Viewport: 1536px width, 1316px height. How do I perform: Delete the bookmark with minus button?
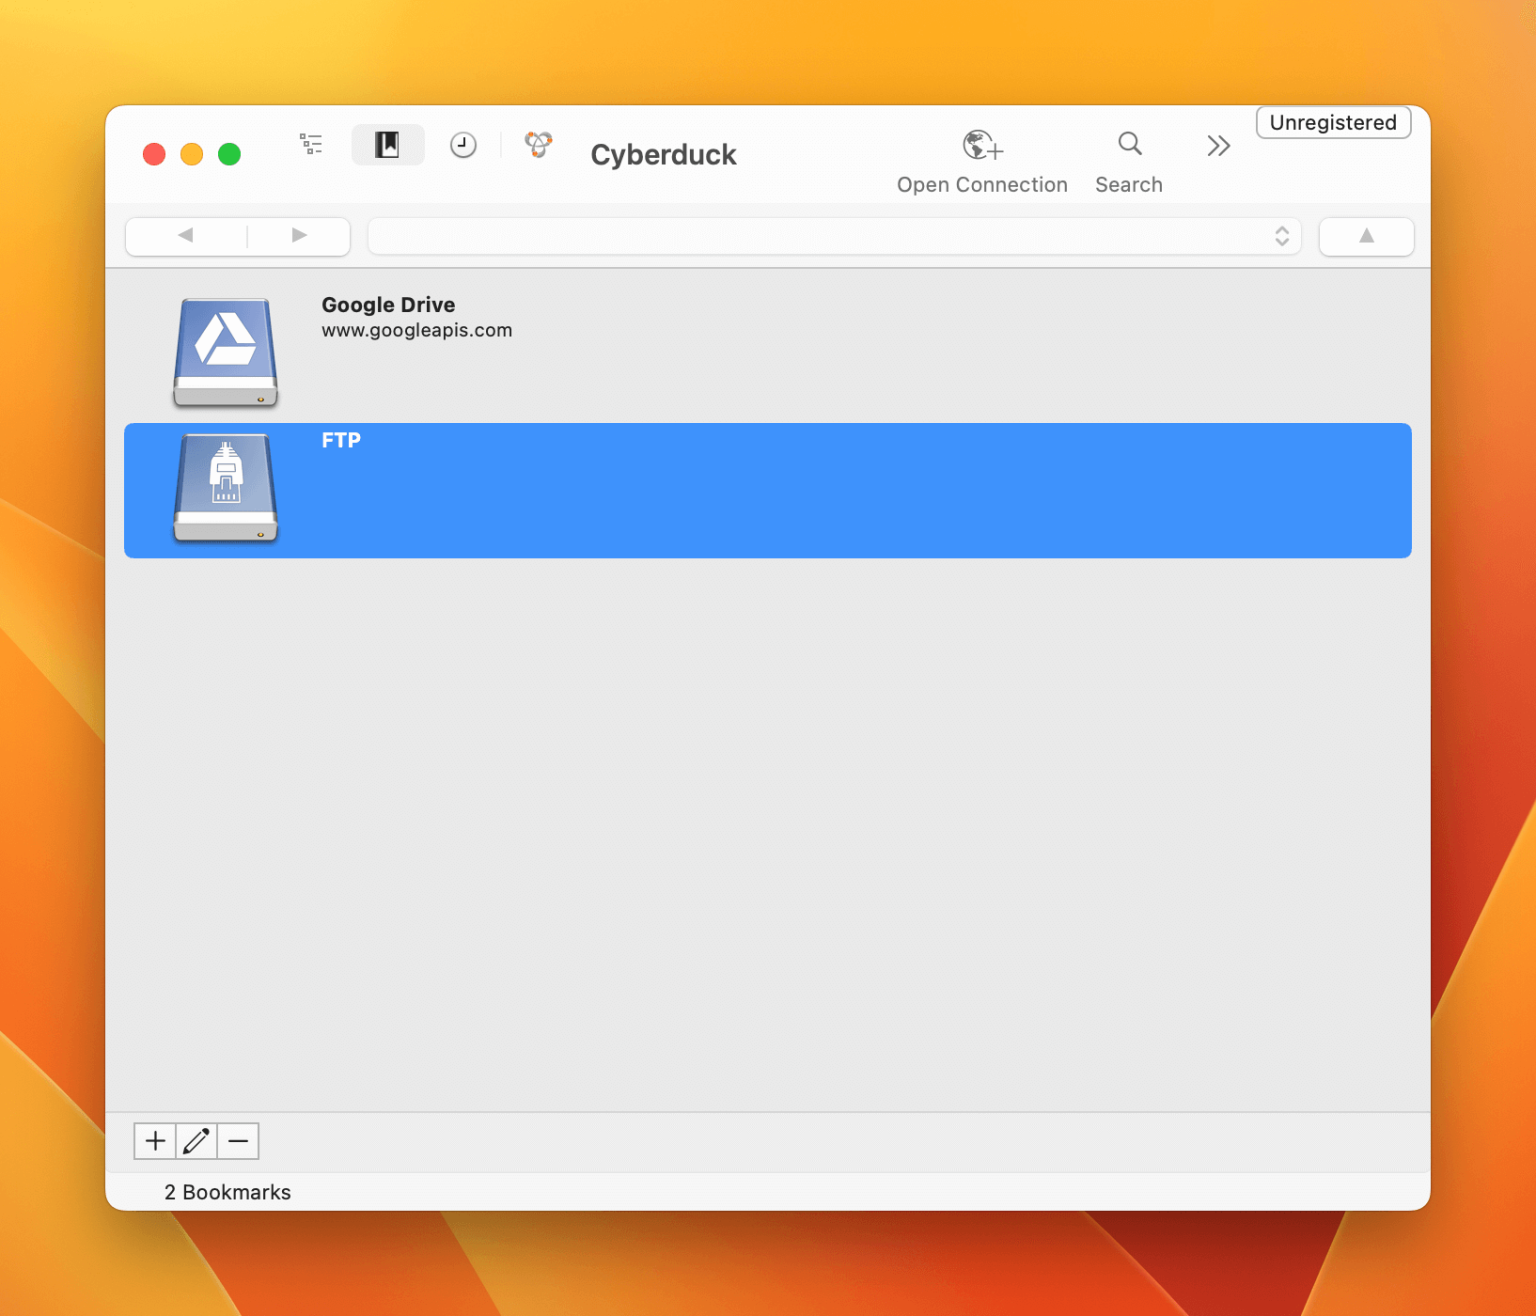[x=238, y=1141]
